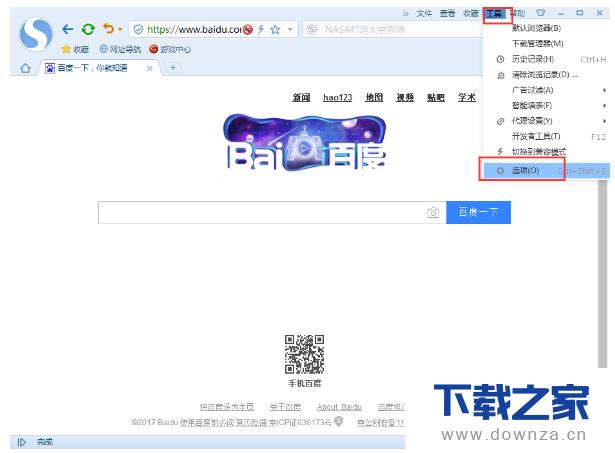Click the Sogou browser logo avatar
The height and width of the screenshot is (453, 615).
point(36,36)
